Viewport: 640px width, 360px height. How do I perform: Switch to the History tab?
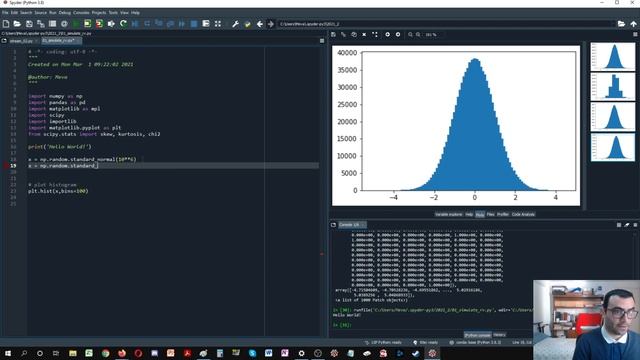pyautogui.click(x=499, y=335)
